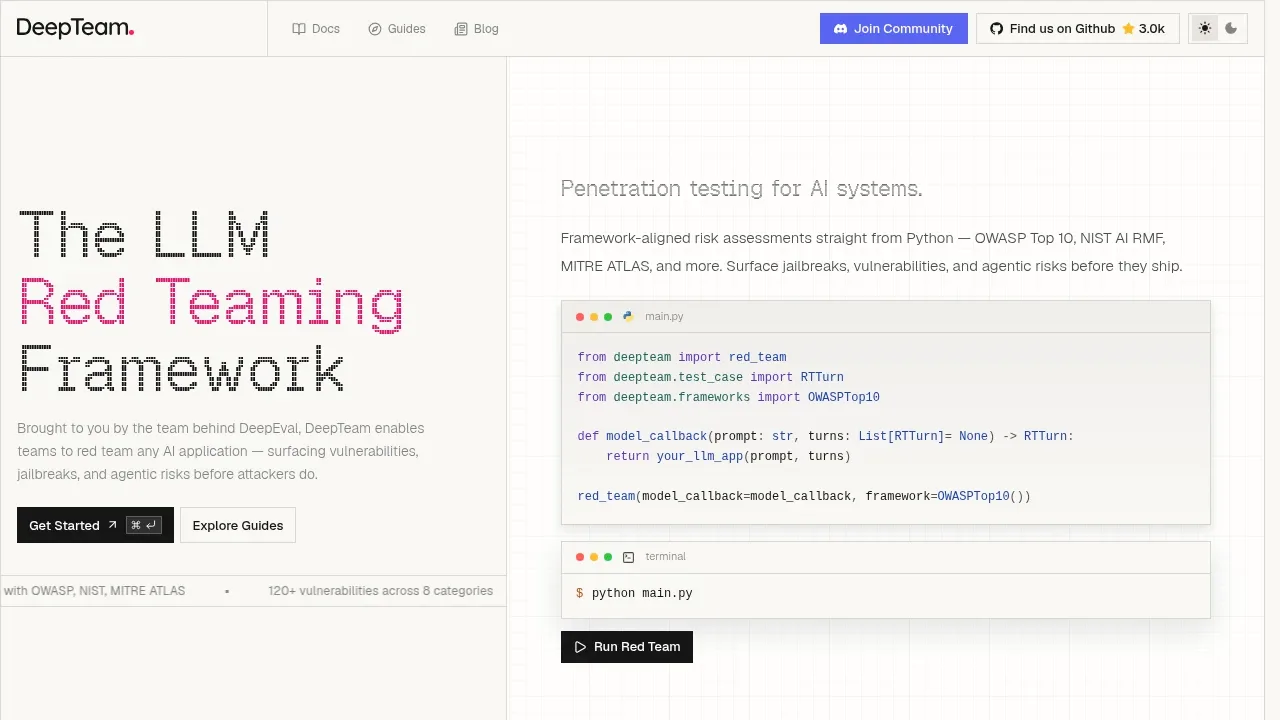The image size is (1280, 720).
Task: Click the 'Red Teaming' pink headline text
Action: (211, 304)
